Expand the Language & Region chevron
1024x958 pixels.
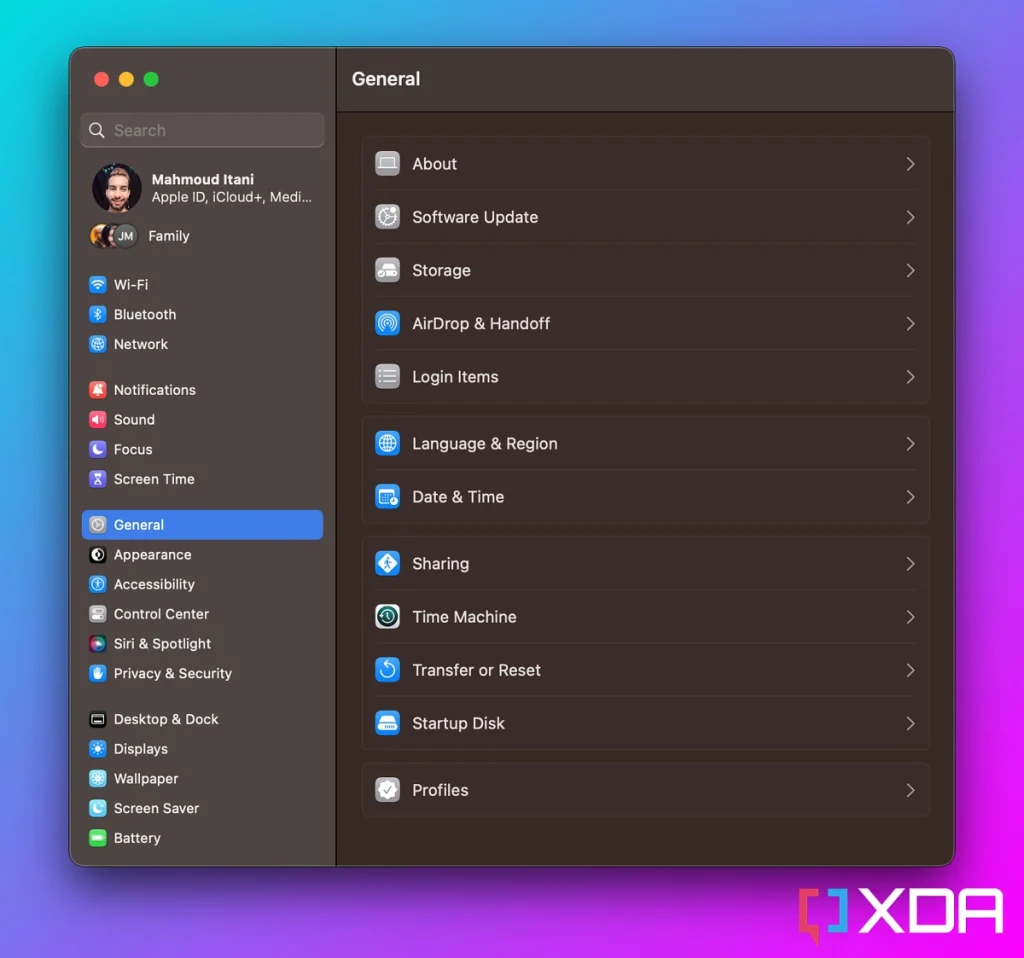pyautogui.click(x=910, y=444)
